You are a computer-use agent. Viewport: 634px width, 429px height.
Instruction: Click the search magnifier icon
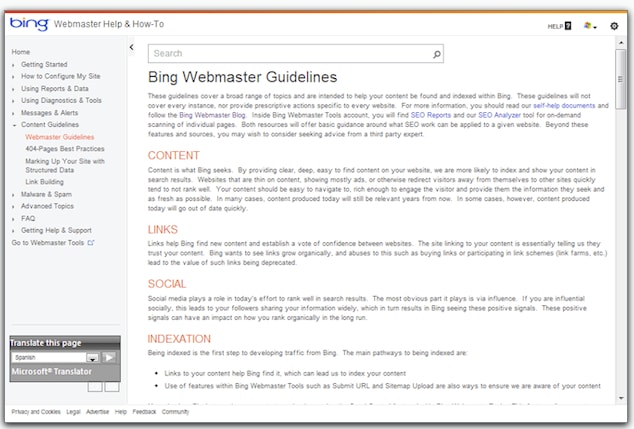click(437, 54)
